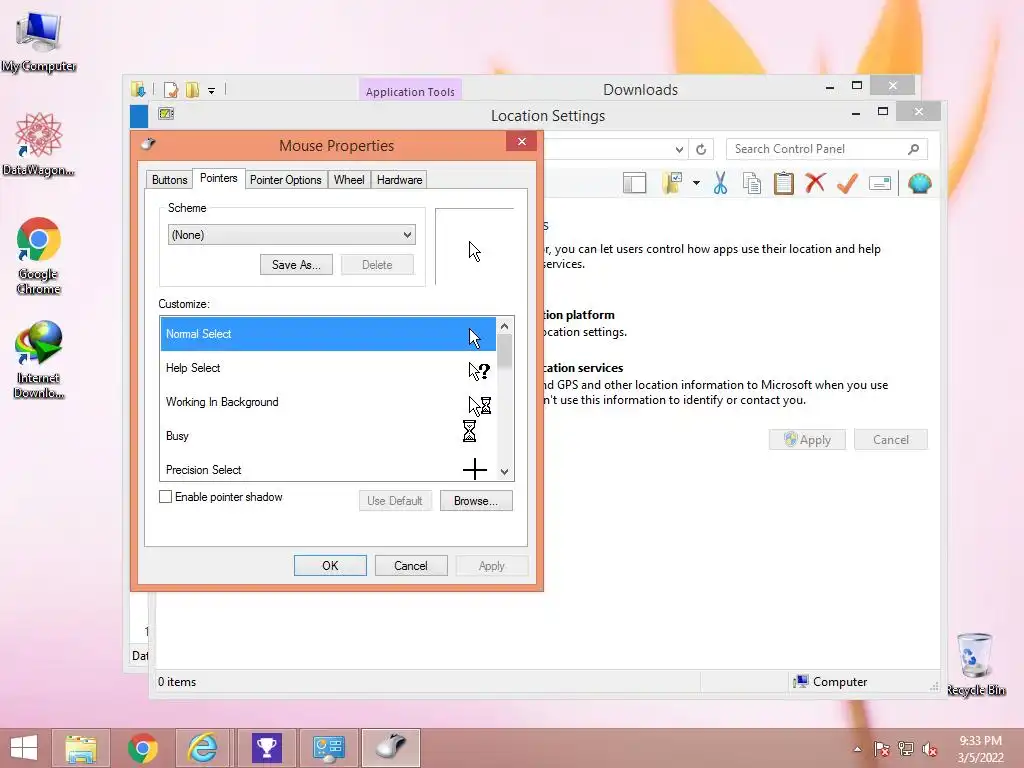Click the Customize list scrollbar thumb
This screenshot has width=1024, height=768.
point(504,353)
